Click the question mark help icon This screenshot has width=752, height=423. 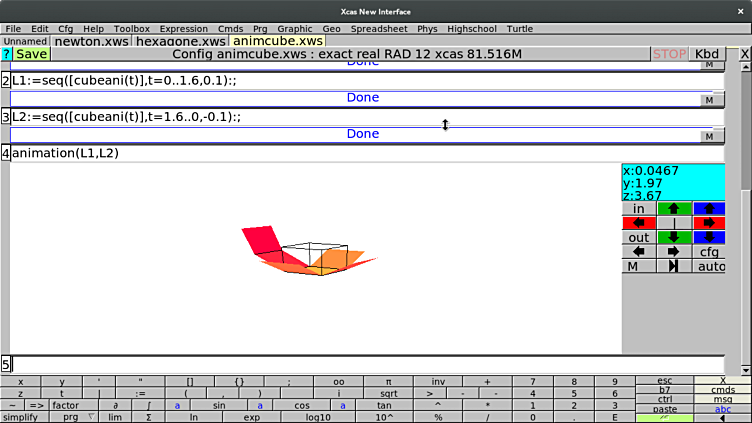tap(6, 54)
